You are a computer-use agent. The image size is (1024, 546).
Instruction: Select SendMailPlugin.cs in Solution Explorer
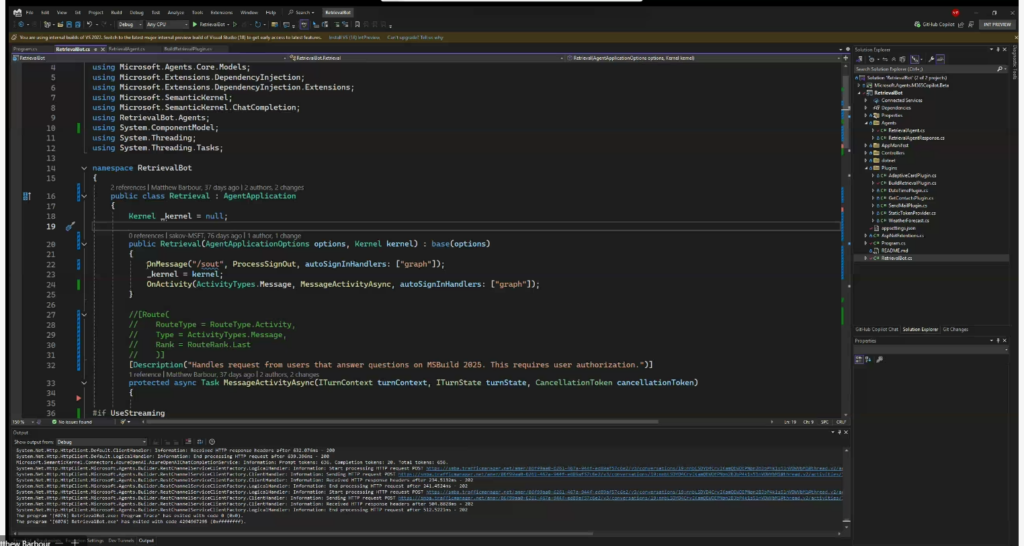[x=907, y=206]
